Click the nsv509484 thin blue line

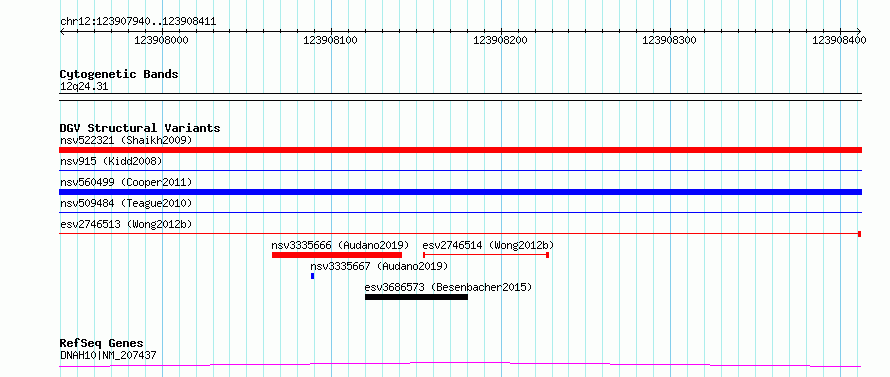tap(460, 213)
